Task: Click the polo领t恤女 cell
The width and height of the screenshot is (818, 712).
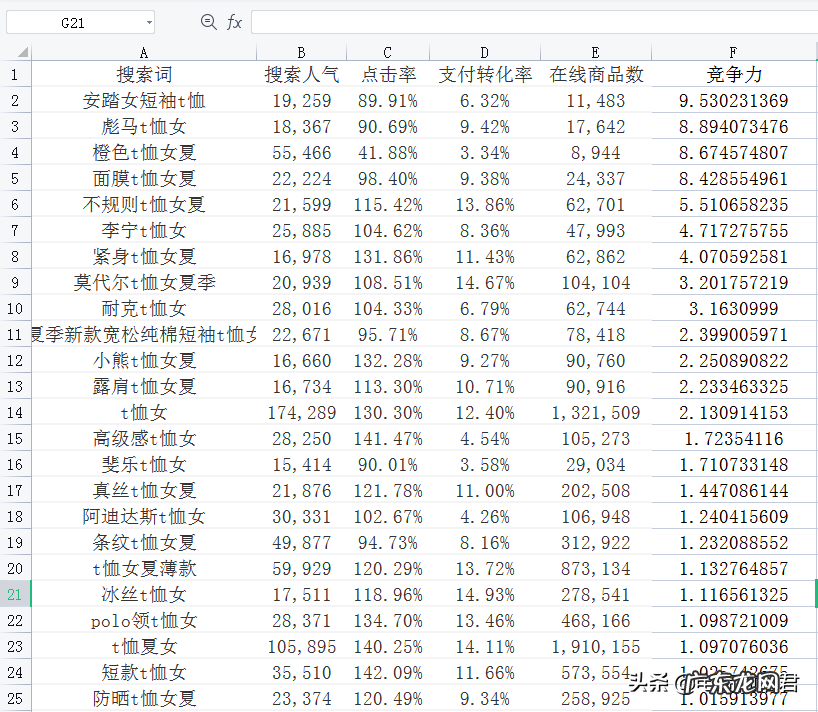Action: pyautogui.click(x=143, y=620)
